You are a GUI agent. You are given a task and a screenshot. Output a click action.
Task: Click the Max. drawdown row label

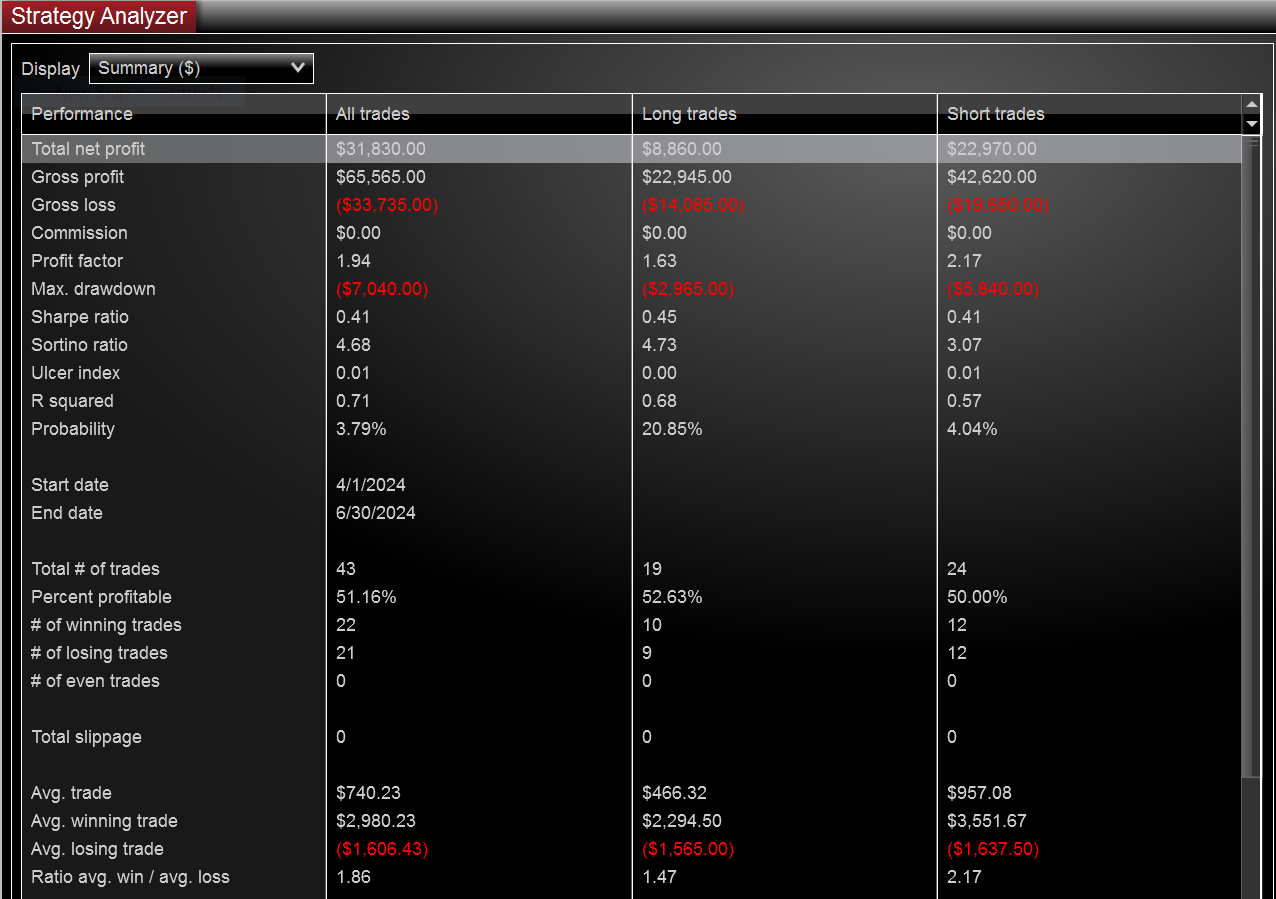93,289
